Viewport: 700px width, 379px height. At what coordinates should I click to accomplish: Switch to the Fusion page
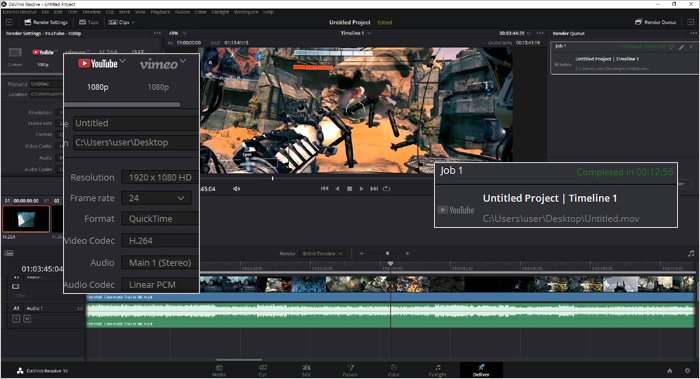pyautogui.click(x=350, y=370)
